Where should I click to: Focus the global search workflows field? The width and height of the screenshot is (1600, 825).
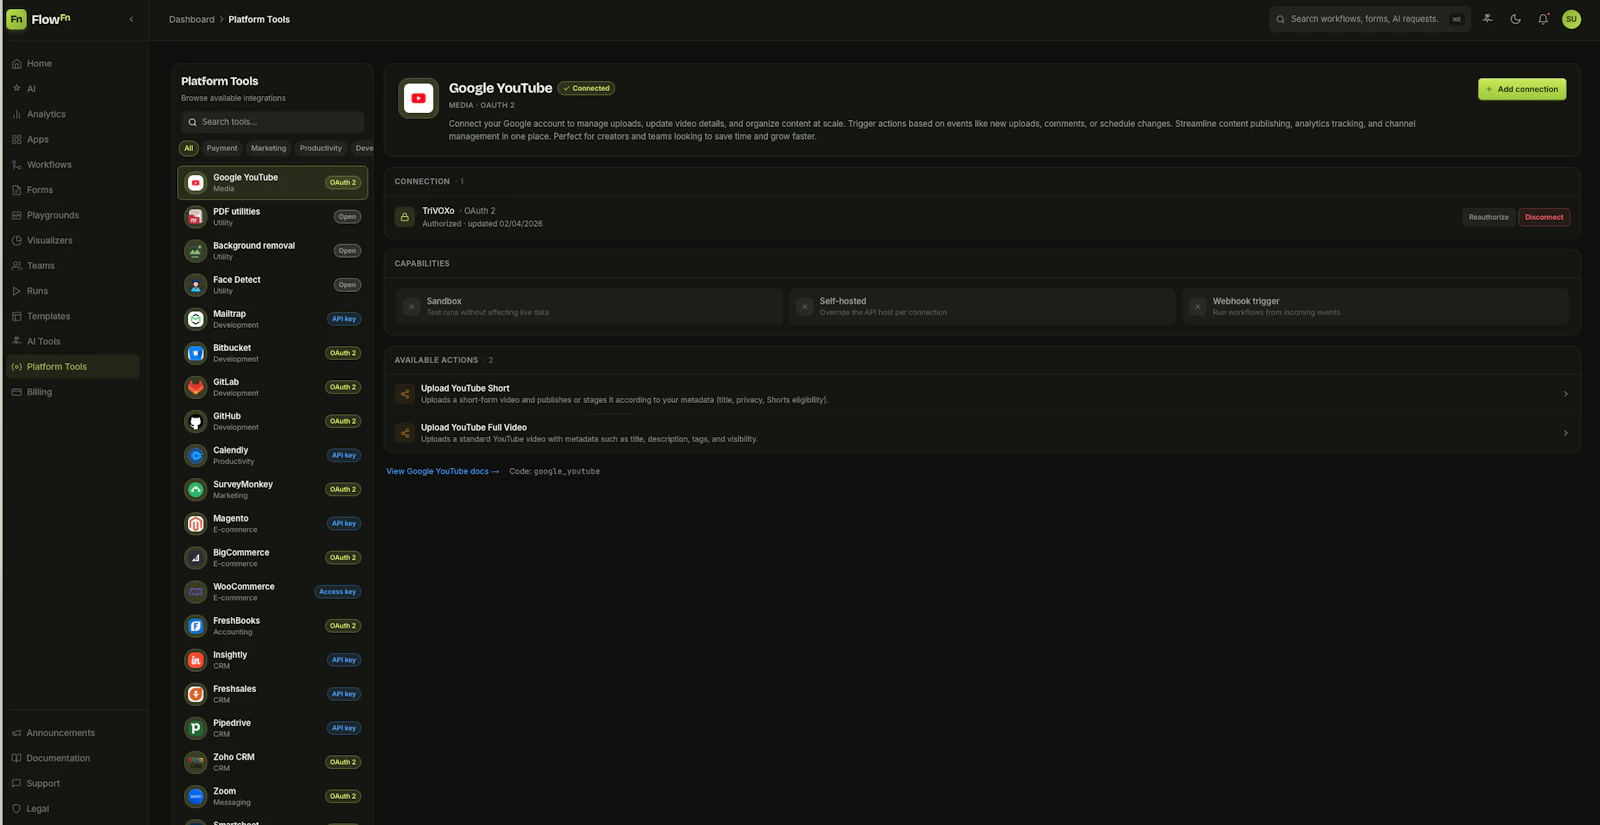pos(1369,19)
